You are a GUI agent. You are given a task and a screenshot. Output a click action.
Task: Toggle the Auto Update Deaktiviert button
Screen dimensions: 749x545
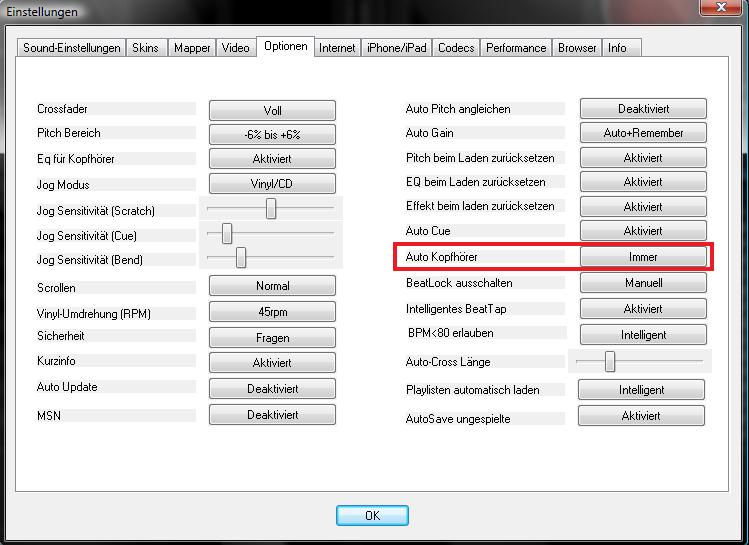[x=272, y=389]
